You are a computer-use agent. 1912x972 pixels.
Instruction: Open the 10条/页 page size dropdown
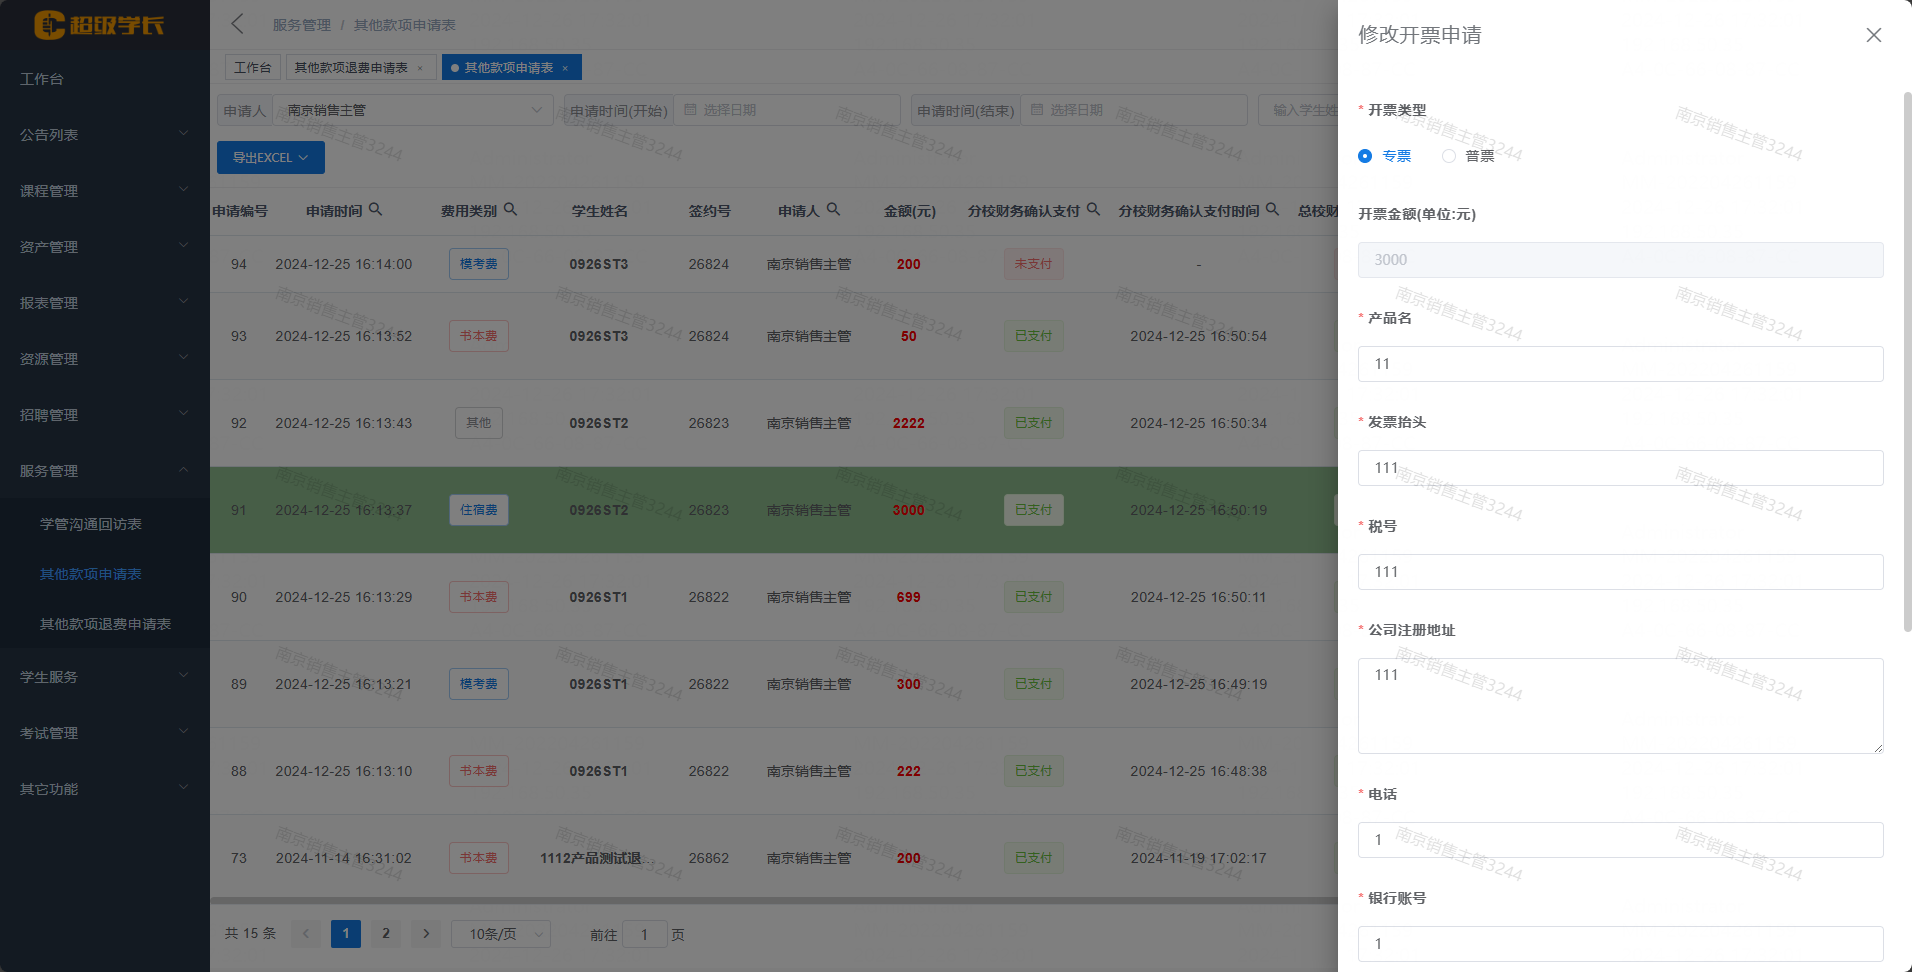[x=500, y=934]
